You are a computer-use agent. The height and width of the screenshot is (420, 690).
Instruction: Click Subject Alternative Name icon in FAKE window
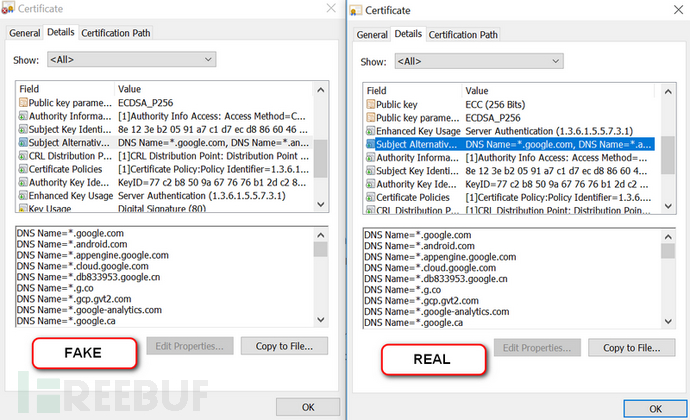[x=23, y=143]
